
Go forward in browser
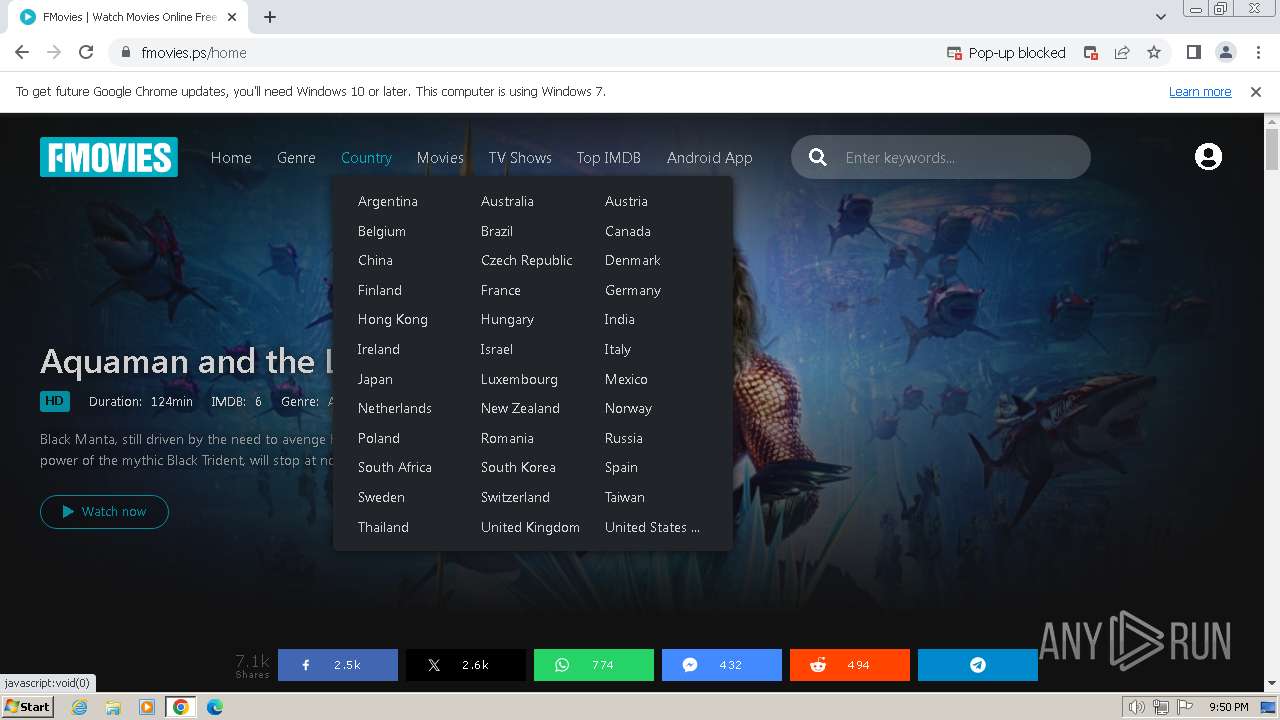click(x=54, y=53)
